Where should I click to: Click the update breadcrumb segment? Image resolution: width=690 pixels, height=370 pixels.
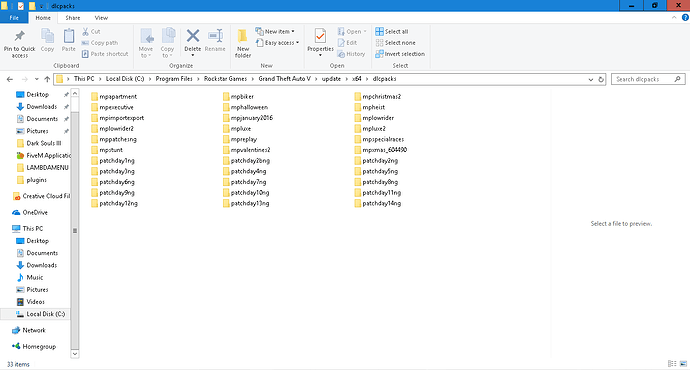click(331, 79)
